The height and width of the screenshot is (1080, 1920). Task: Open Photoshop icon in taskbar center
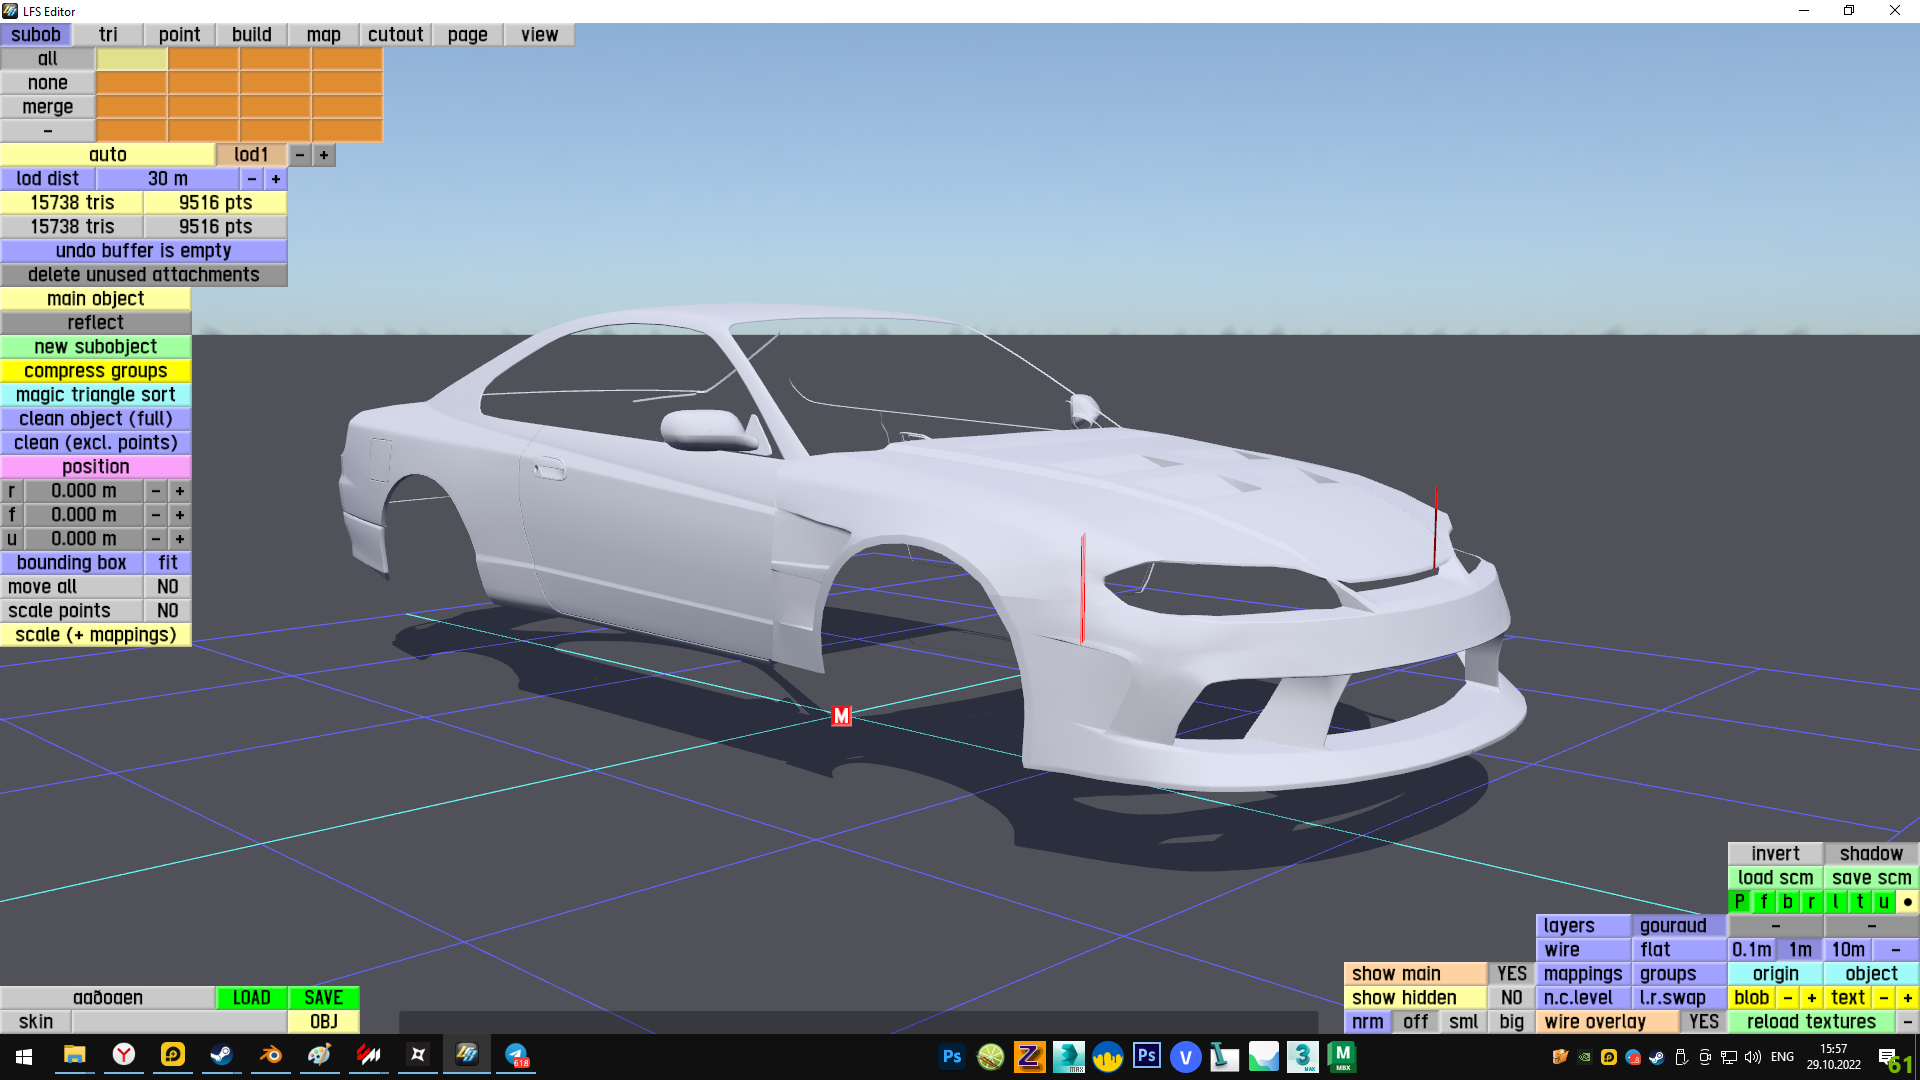point(952,1056)
